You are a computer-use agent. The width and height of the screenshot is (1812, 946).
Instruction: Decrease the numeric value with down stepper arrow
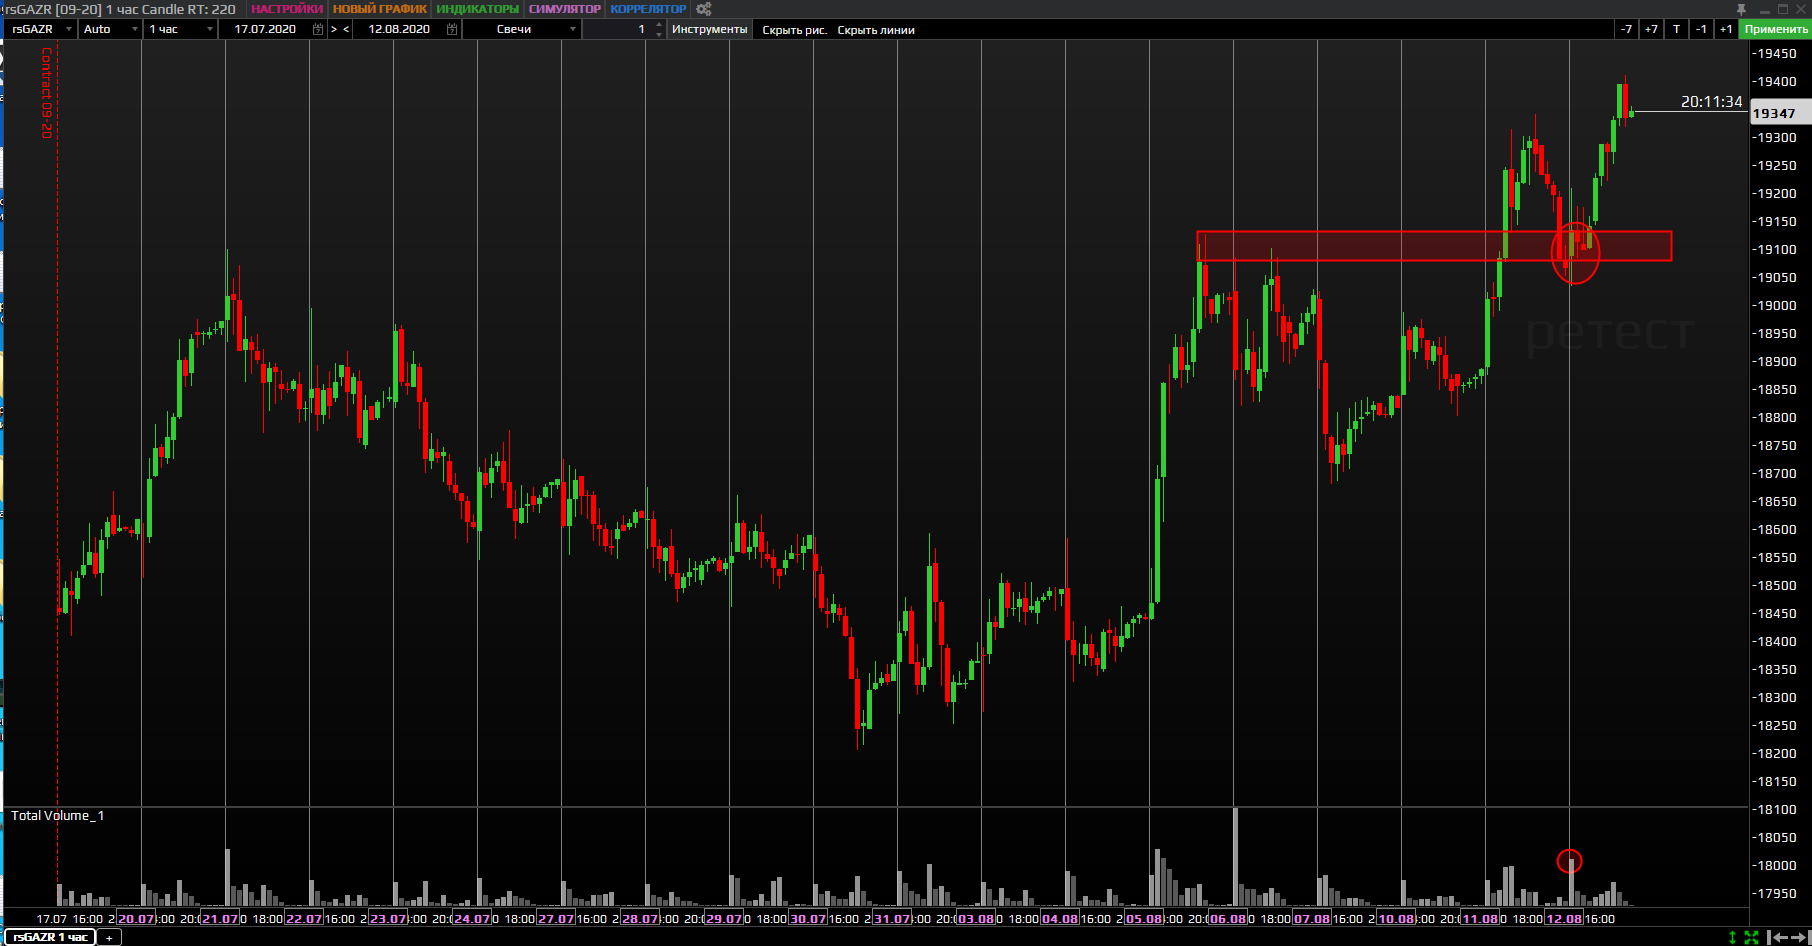[x=658, y=34]
